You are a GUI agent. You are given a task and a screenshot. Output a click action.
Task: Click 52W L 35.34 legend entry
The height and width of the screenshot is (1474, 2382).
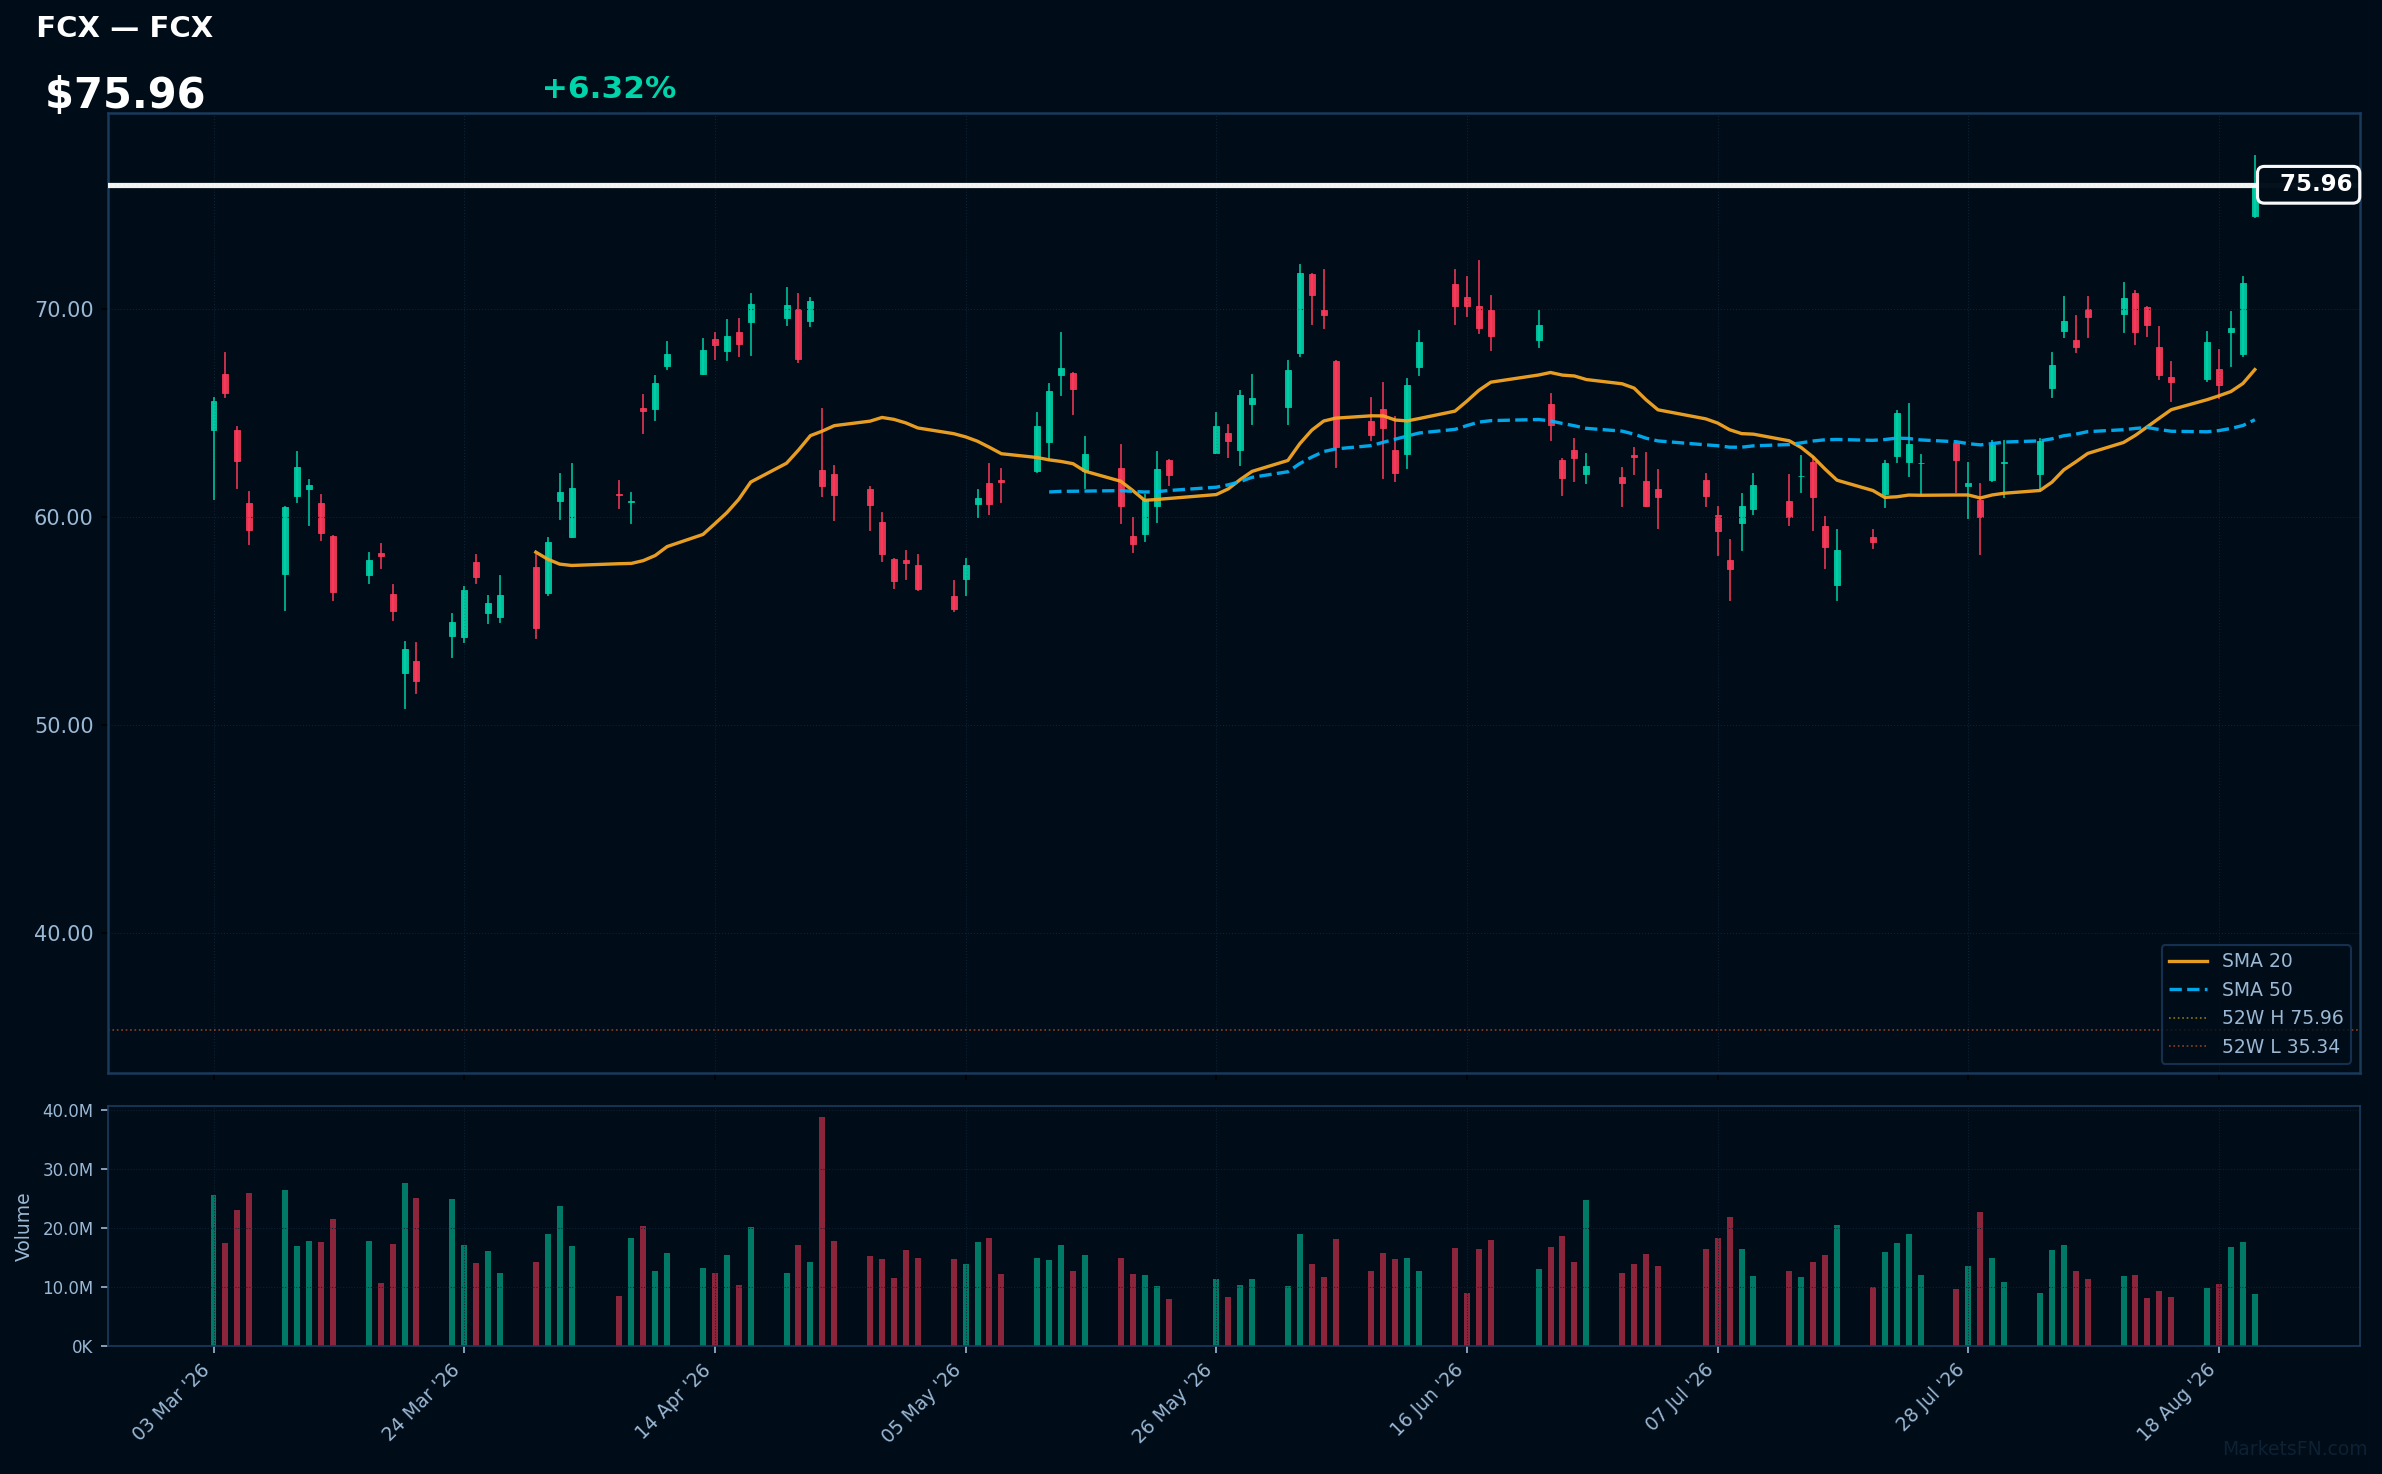pyautogui.click(x=2256, y=1046)
